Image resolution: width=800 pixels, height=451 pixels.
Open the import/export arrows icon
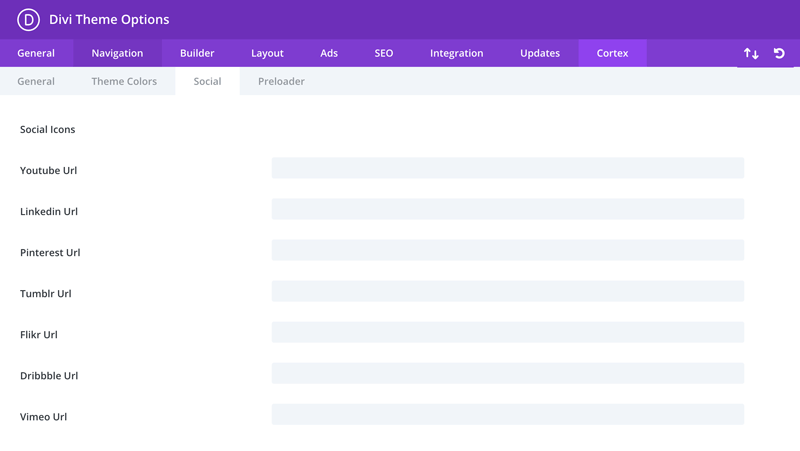point(751,53)
